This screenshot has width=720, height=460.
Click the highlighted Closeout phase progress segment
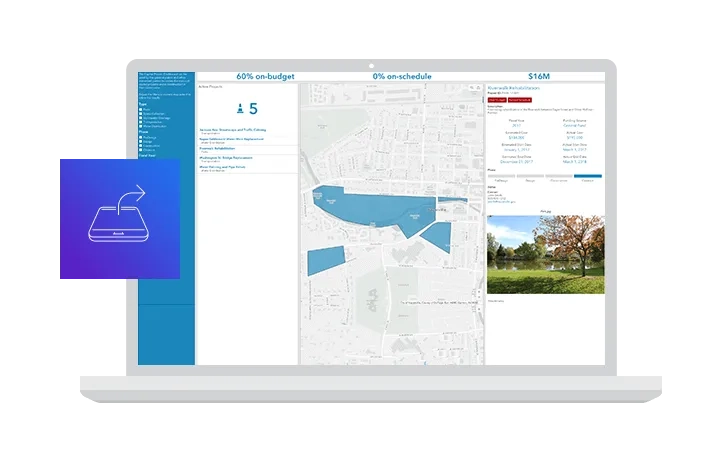click(588, 176)
